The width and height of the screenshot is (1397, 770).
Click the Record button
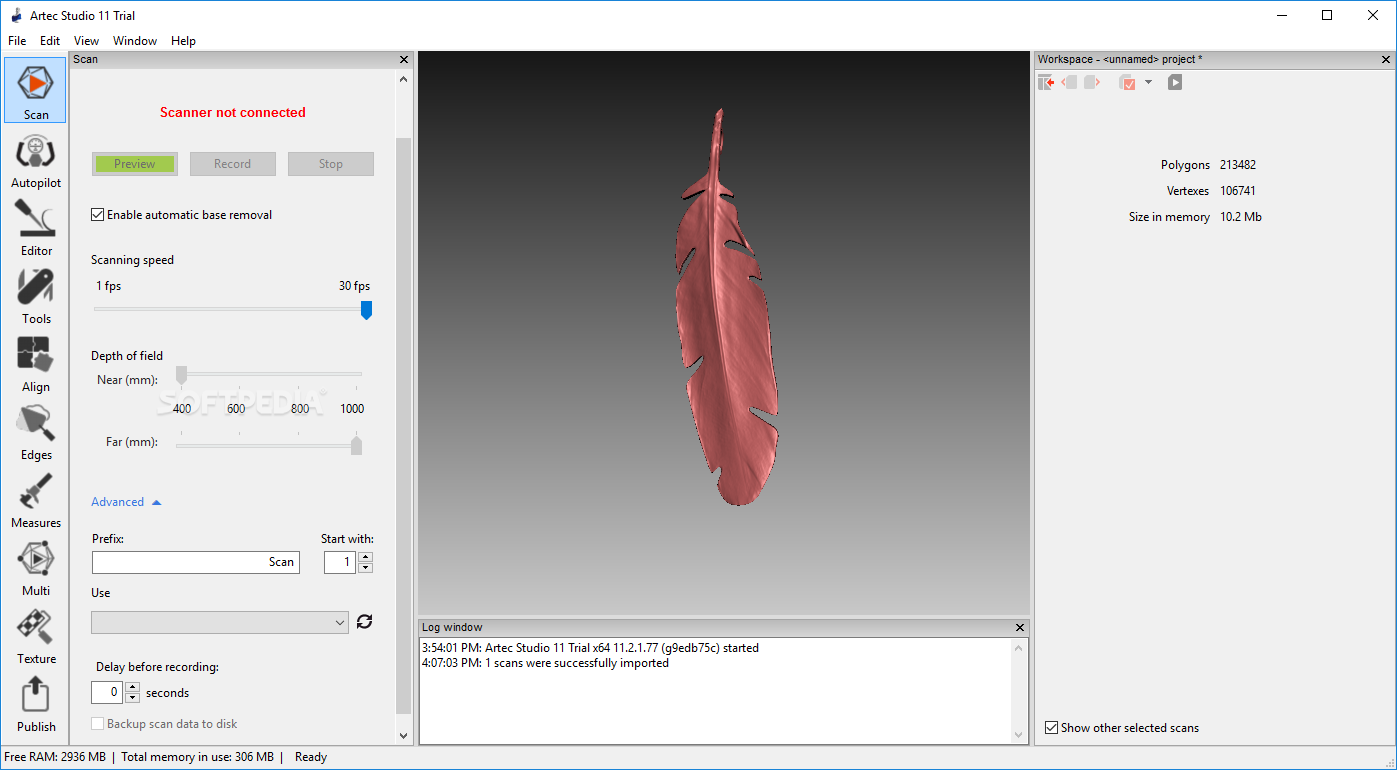[232, 164]
